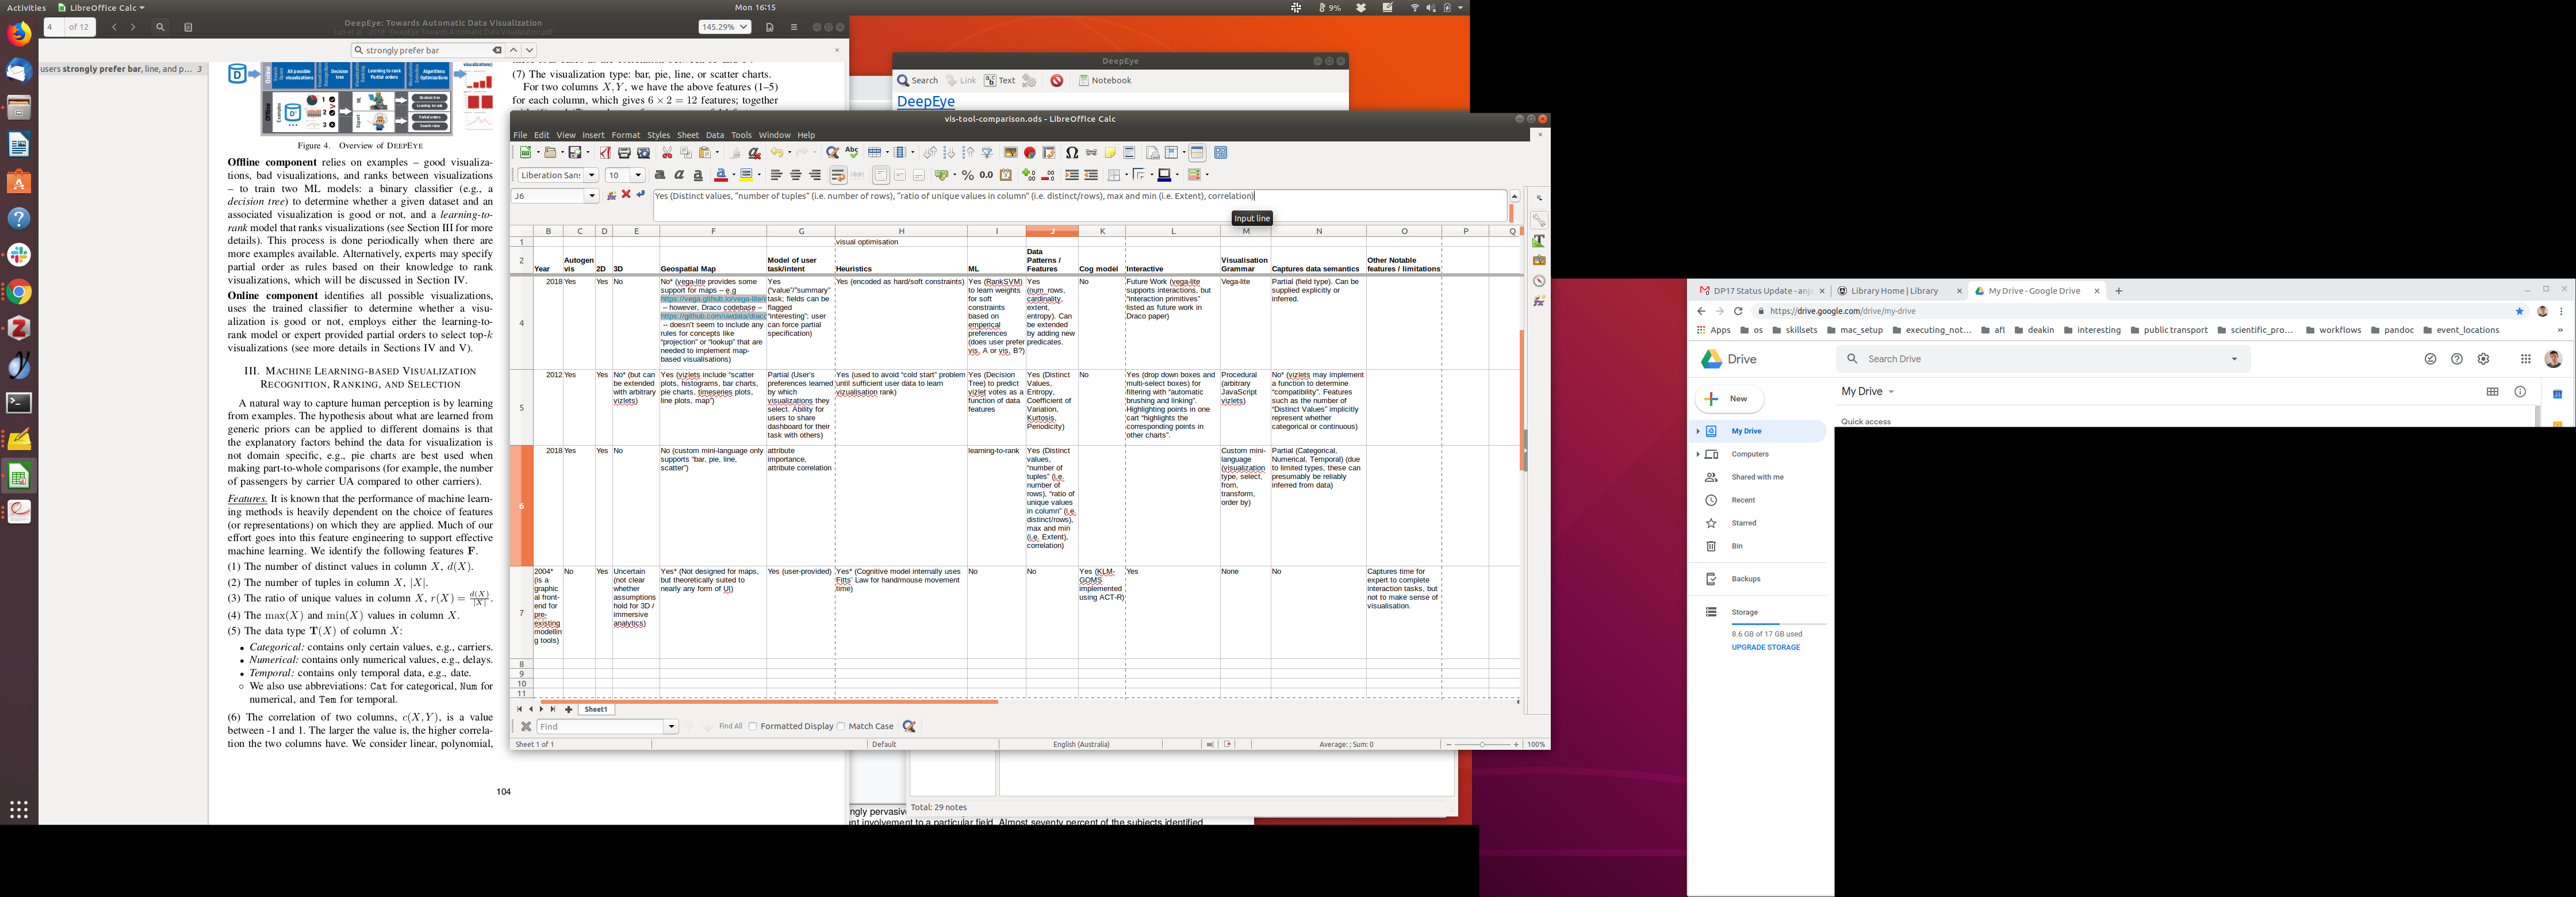Tick the Formatted Display checkbox

point(753,726)
